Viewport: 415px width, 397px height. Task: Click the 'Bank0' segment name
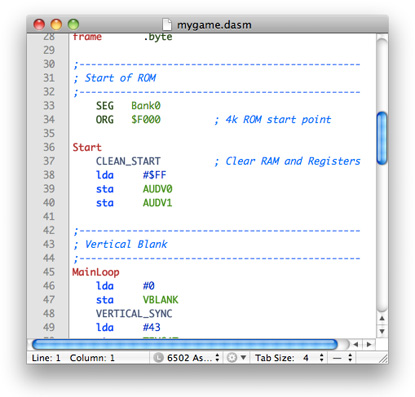(x=146, y=106)
